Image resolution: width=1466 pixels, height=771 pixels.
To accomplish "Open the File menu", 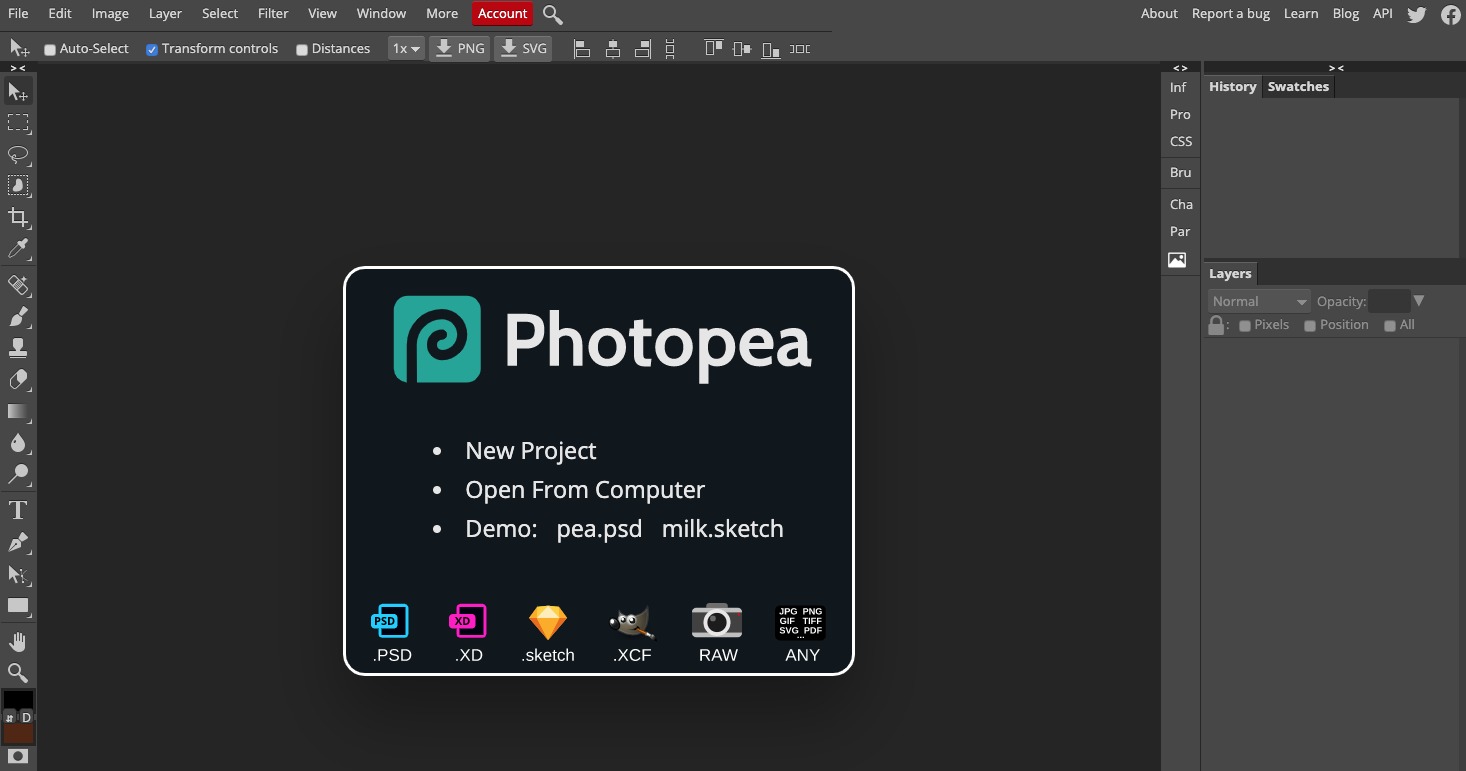I will (18, 14).
